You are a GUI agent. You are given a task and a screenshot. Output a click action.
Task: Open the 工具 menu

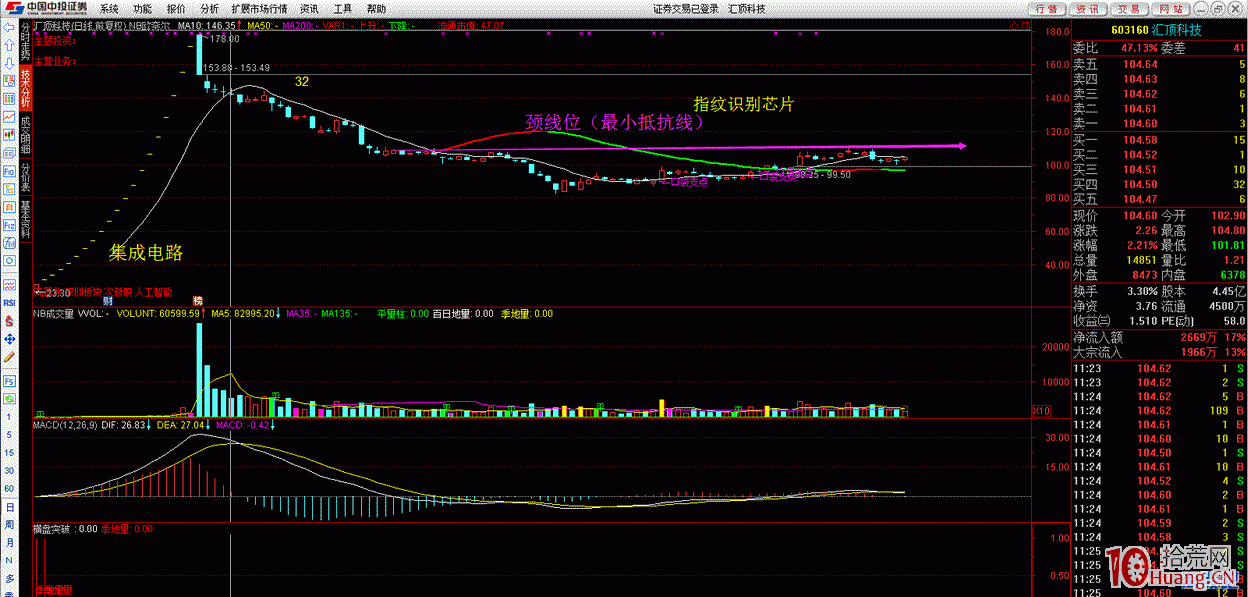coord(344,7)
